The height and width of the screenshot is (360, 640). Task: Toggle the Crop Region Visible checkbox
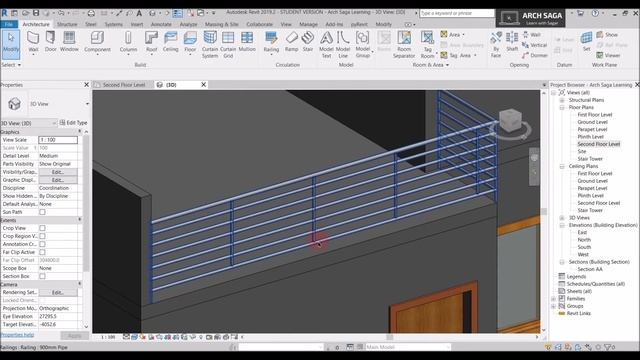pos(42,236)
